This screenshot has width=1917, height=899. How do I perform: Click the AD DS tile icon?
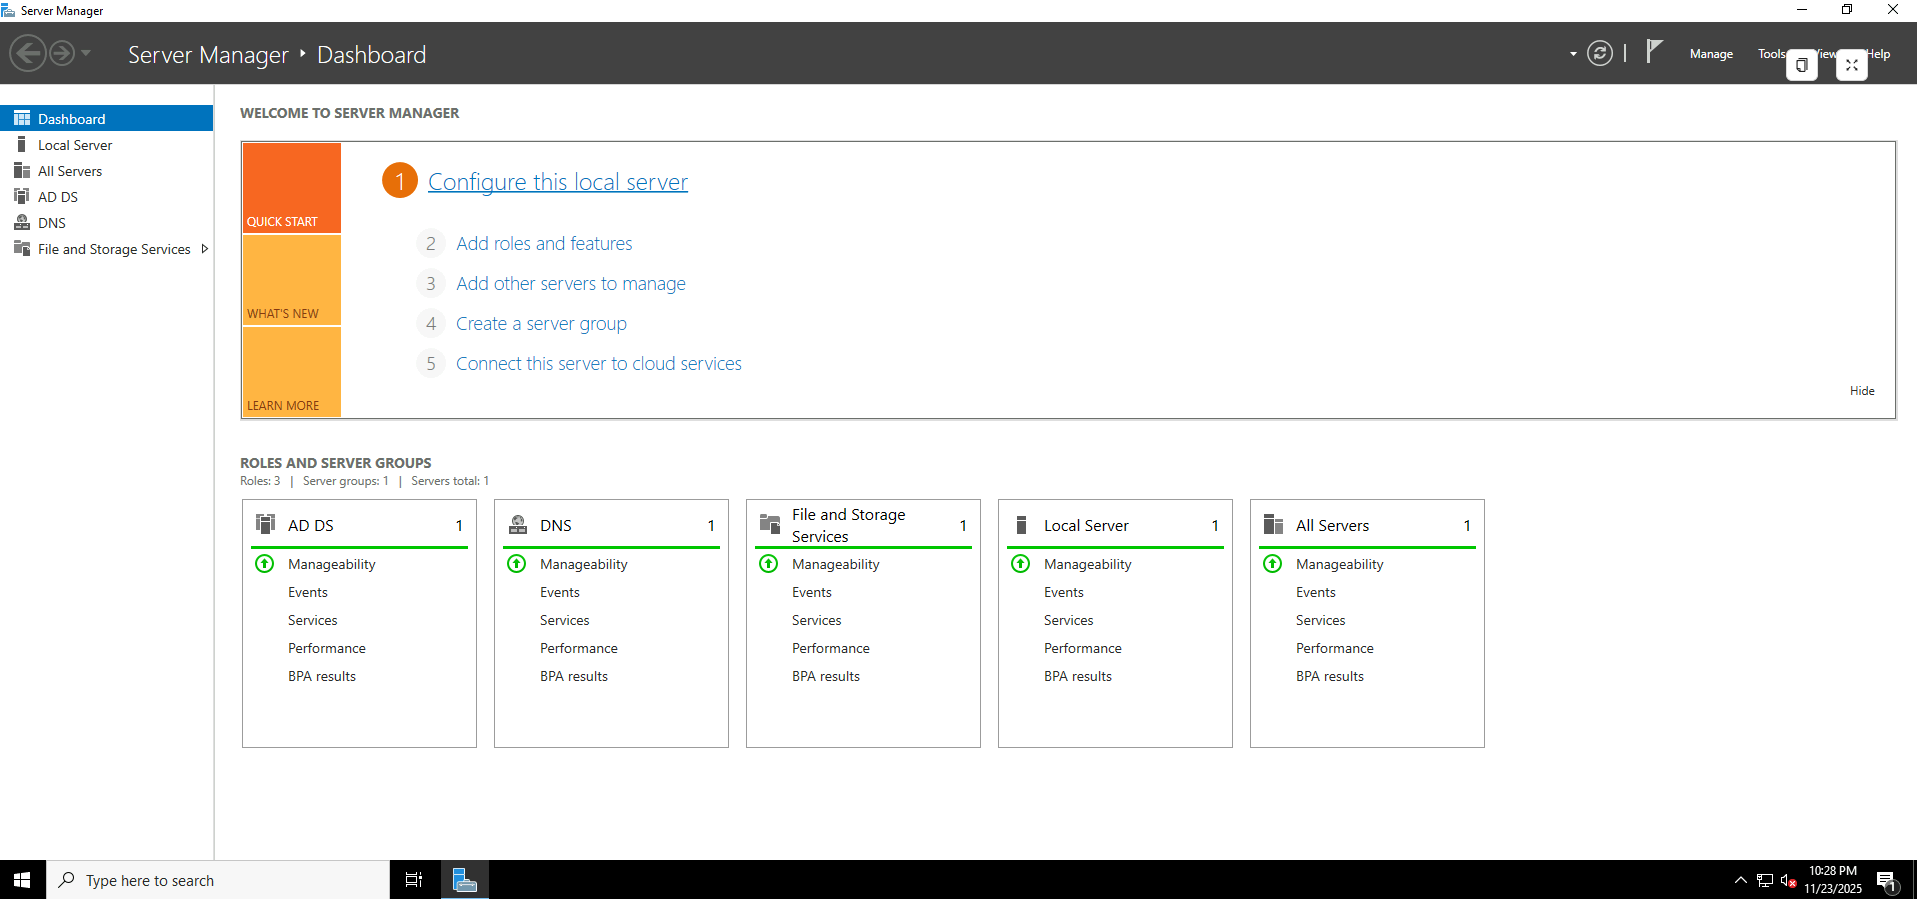click(266, 524)
